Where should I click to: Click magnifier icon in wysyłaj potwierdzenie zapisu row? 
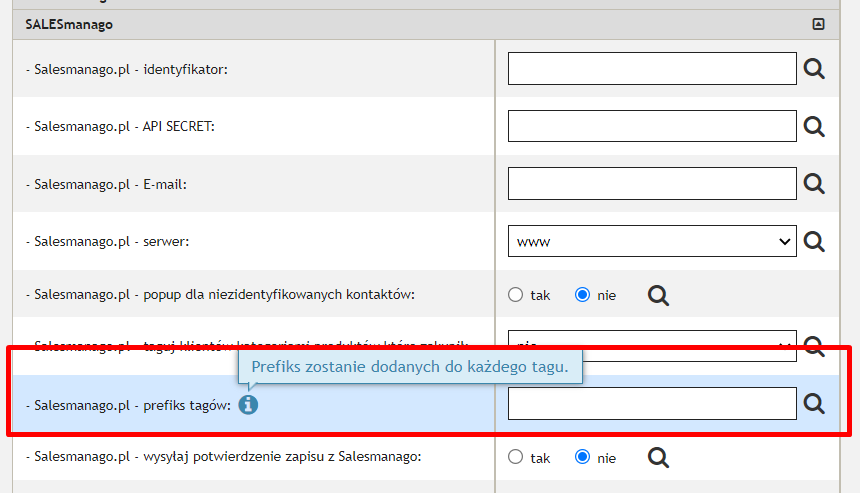658,457
